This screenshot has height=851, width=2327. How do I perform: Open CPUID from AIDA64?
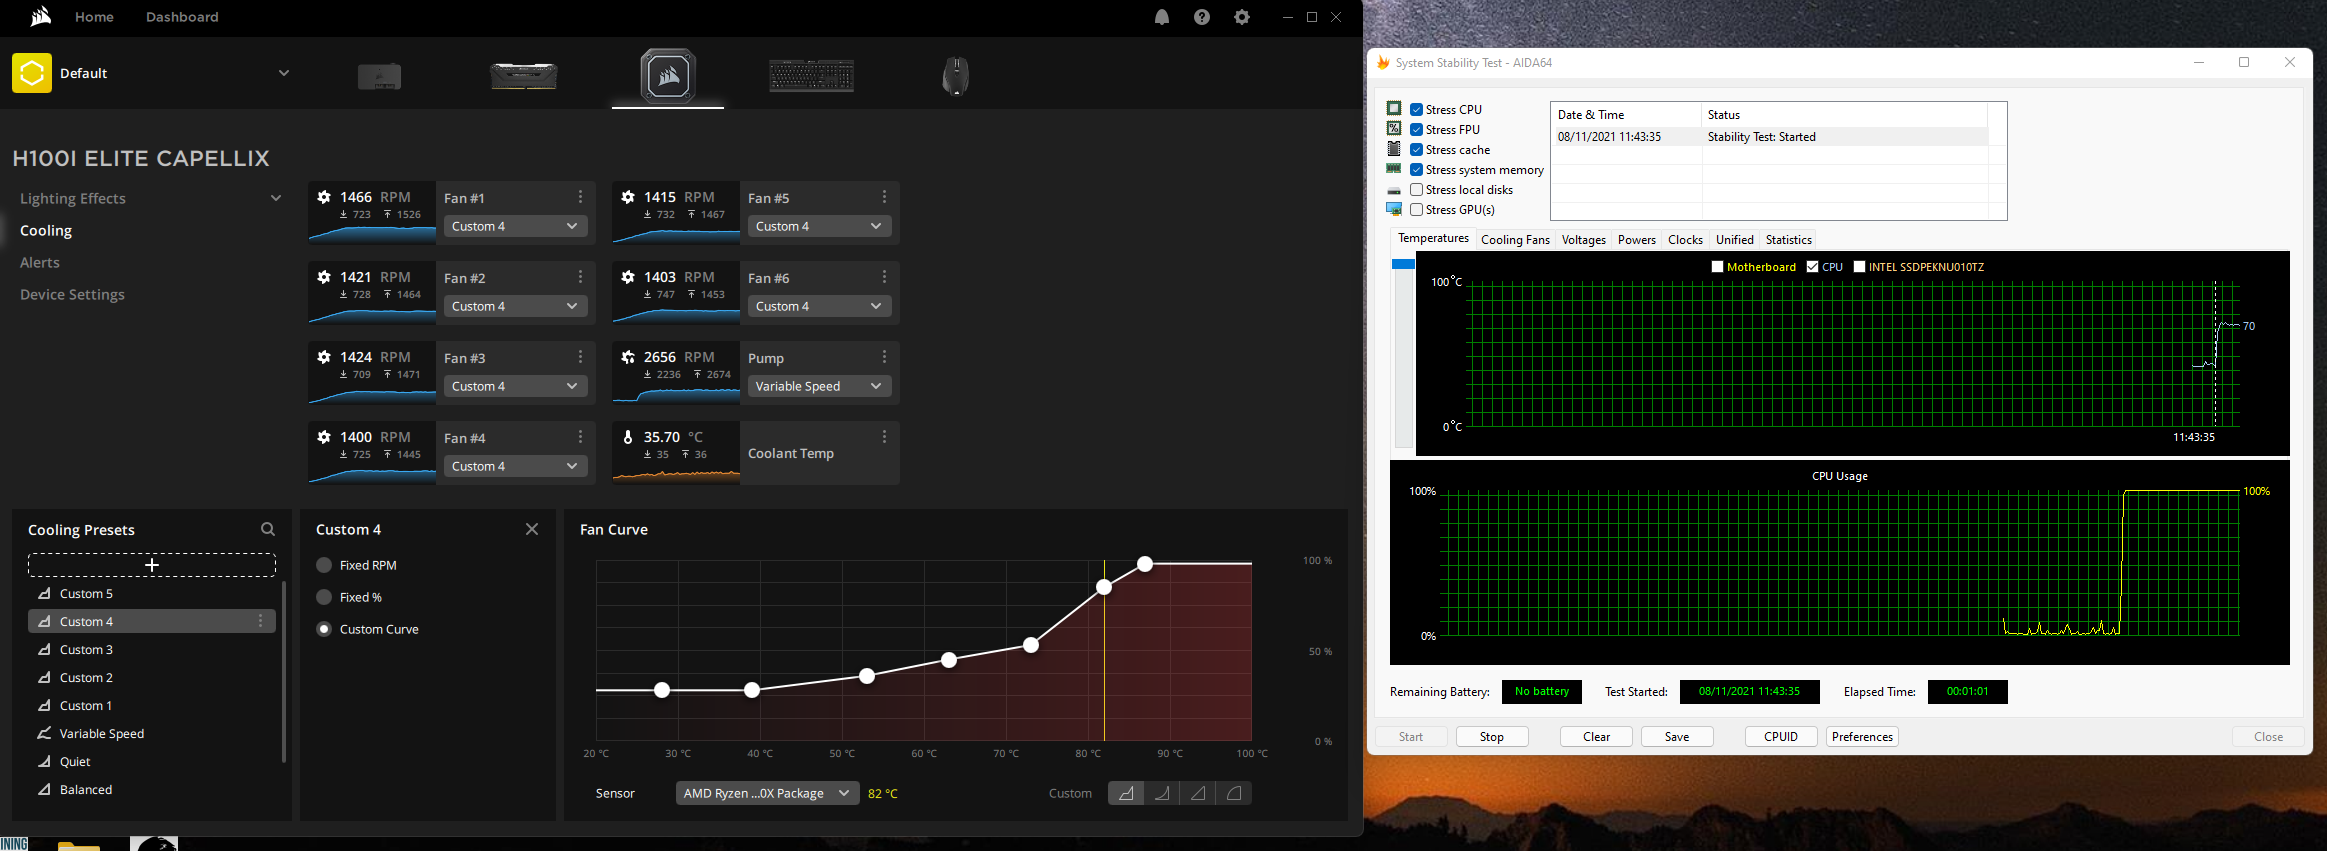(1781, 737)
